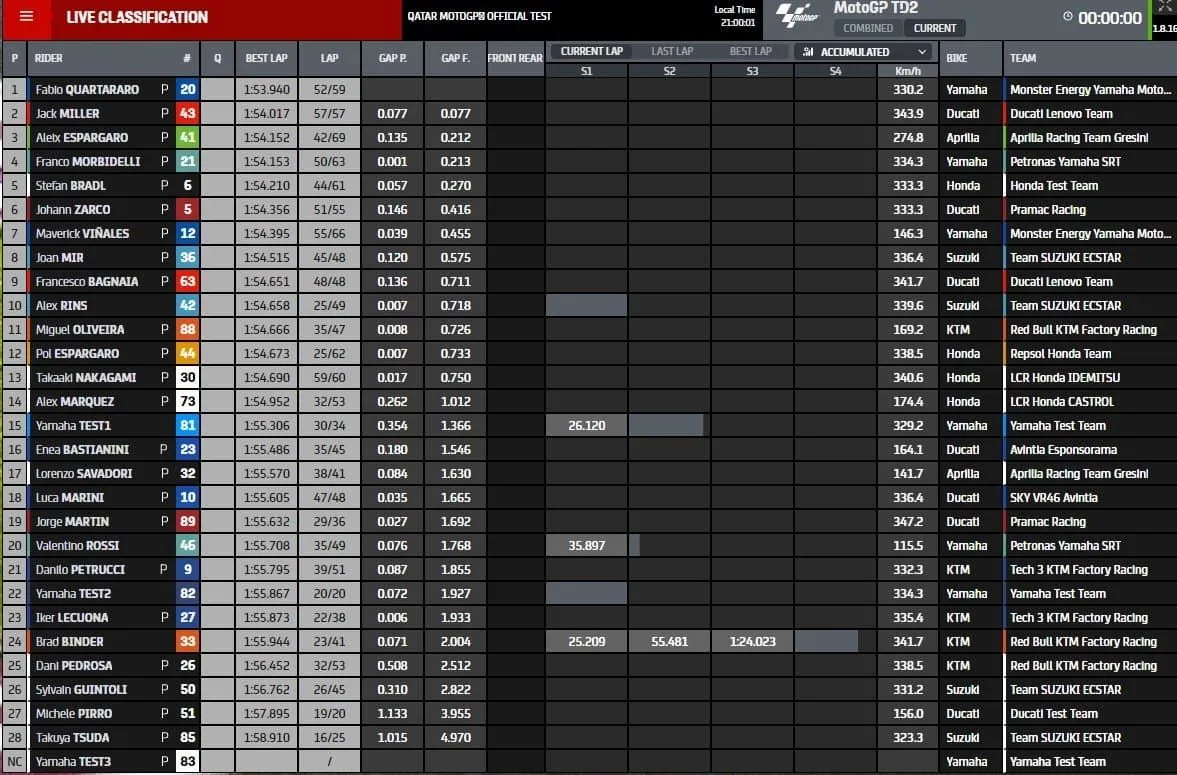Select rider Brad BINDER
This screenshot has height=775, width=1177.
69,642
